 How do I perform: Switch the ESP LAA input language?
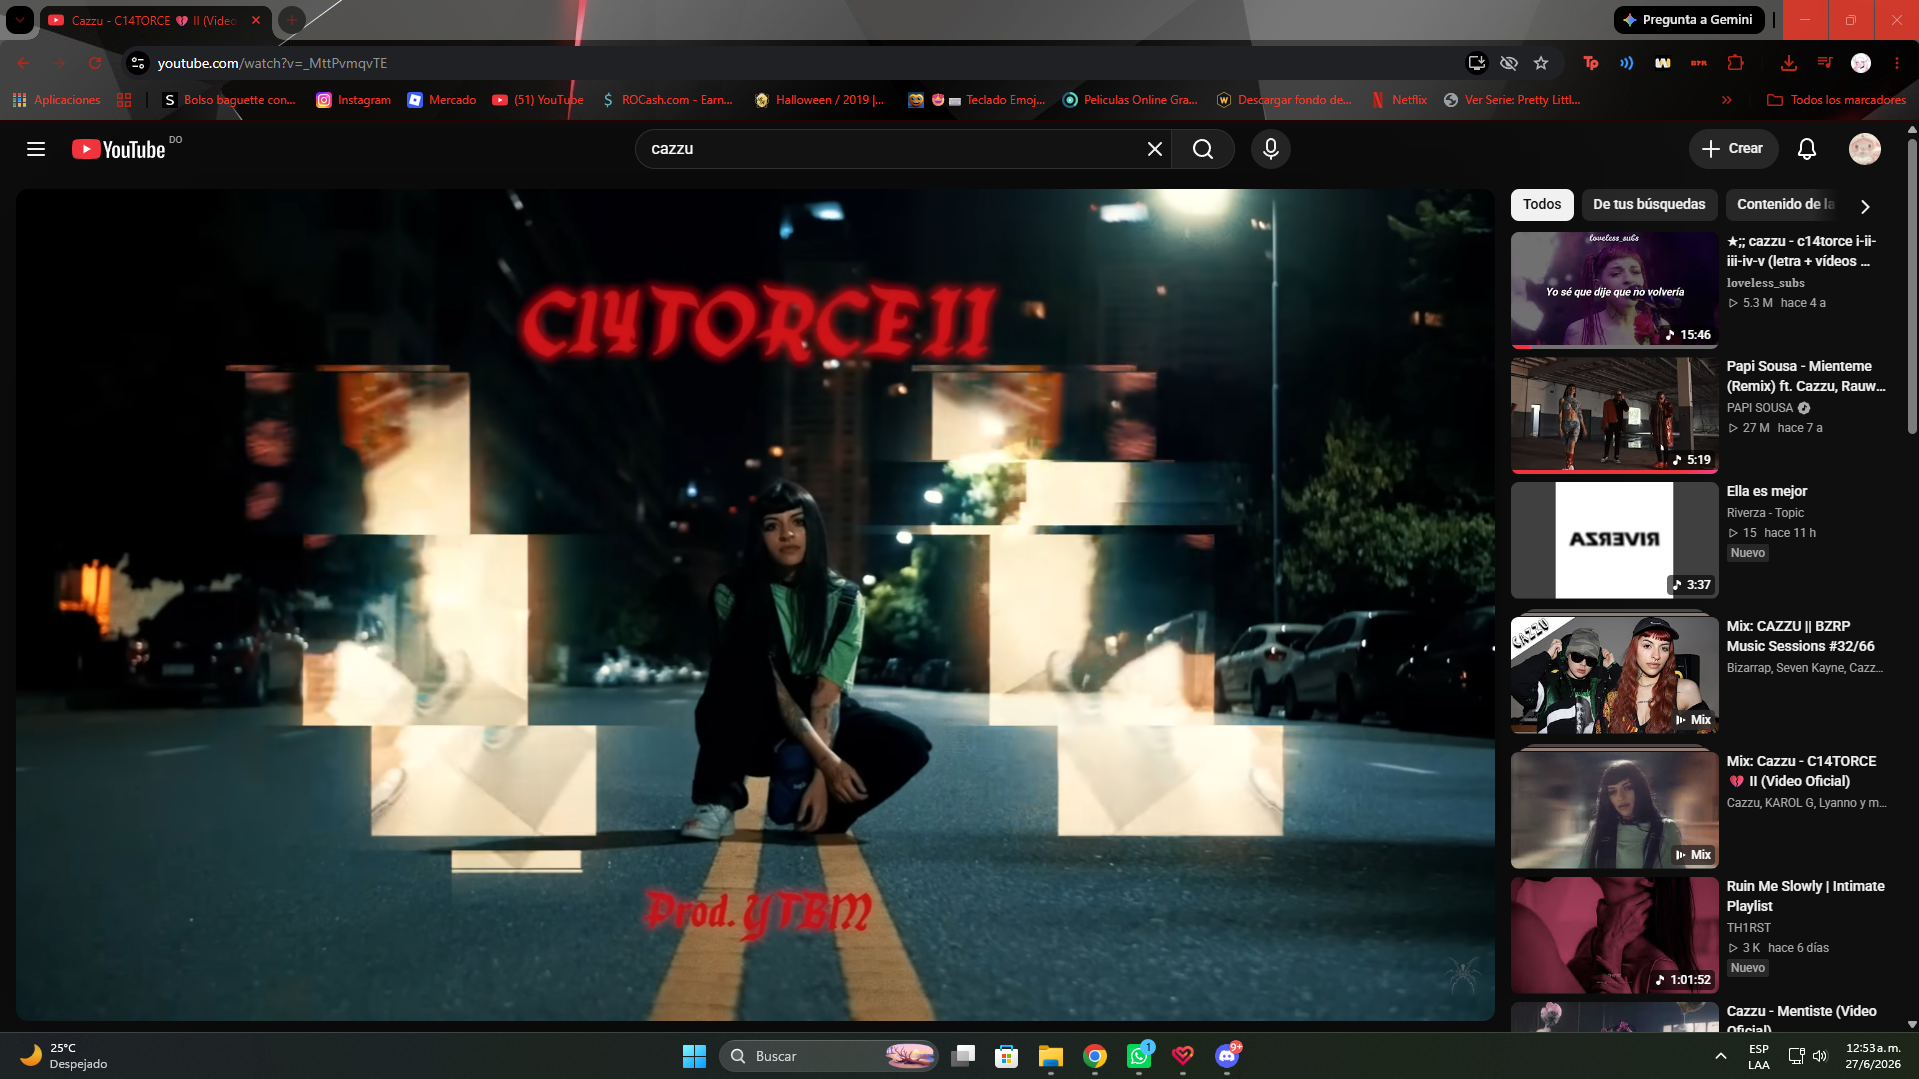tap(1759, 1056)
